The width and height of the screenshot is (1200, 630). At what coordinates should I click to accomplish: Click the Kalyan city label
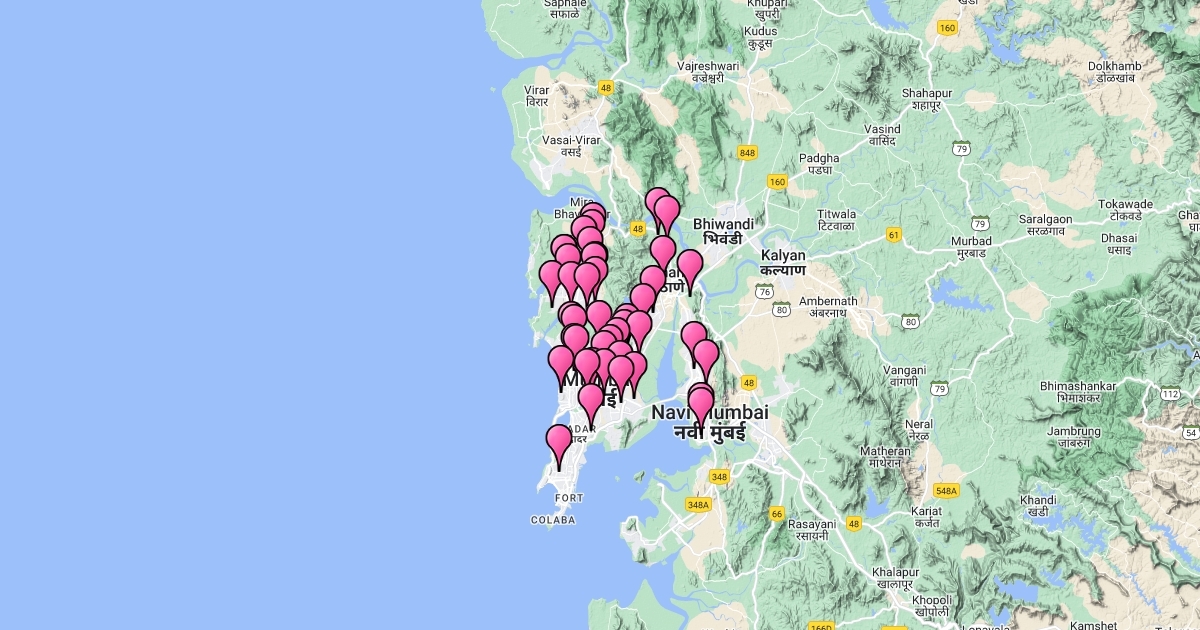782,262
